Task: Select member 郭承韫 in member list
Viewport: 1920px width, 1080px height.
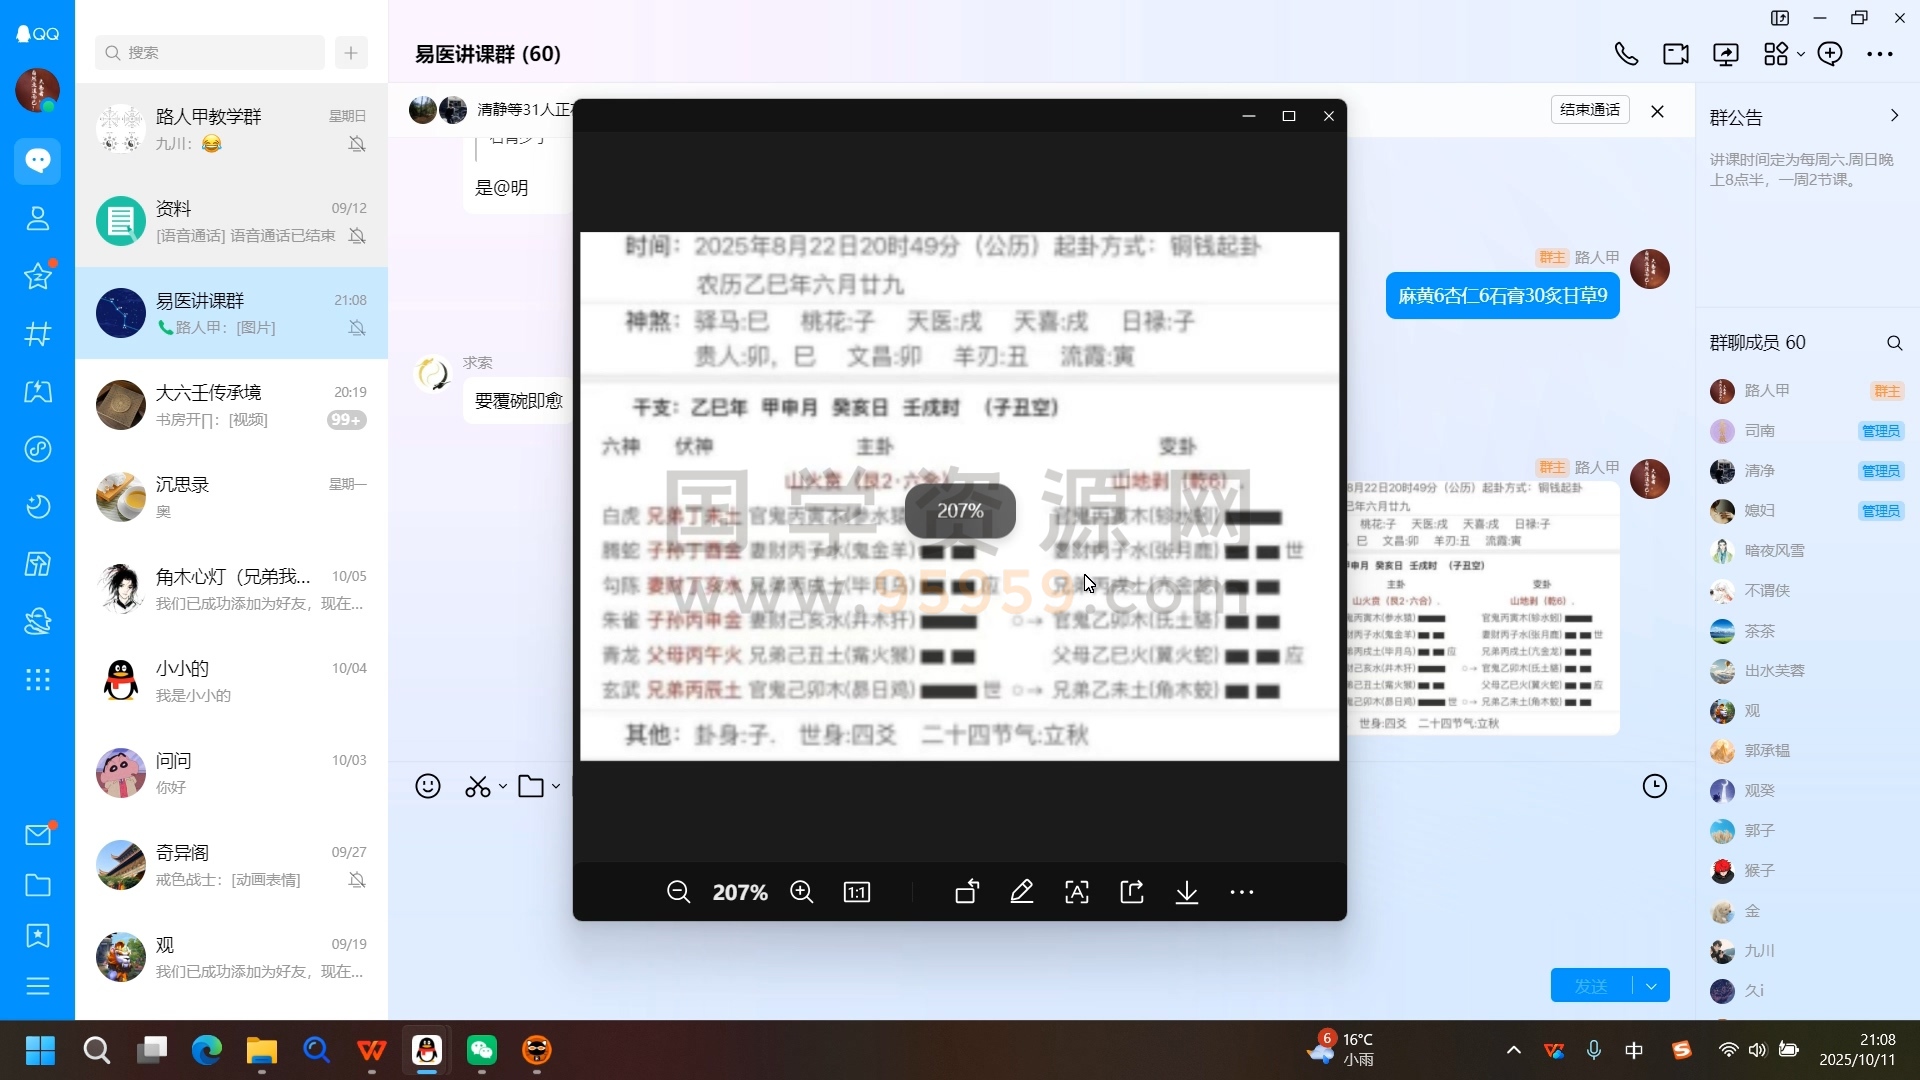Action: click(1806, 751)
